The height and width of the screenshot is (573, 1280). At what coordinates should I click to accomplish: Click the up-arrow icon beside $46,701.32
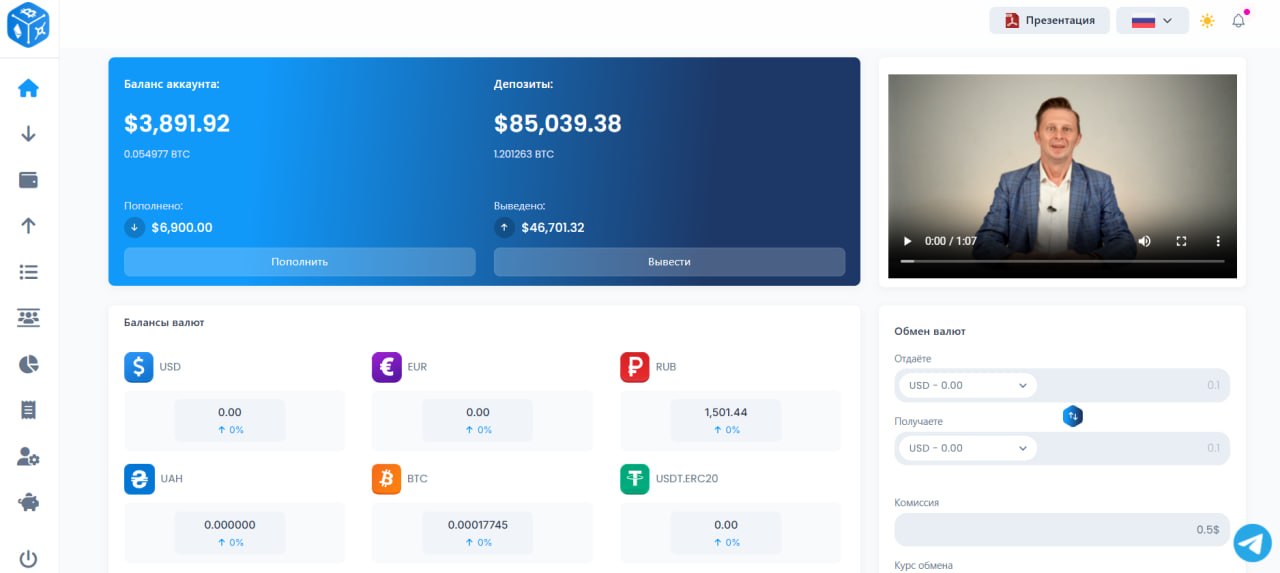(504, 227)
